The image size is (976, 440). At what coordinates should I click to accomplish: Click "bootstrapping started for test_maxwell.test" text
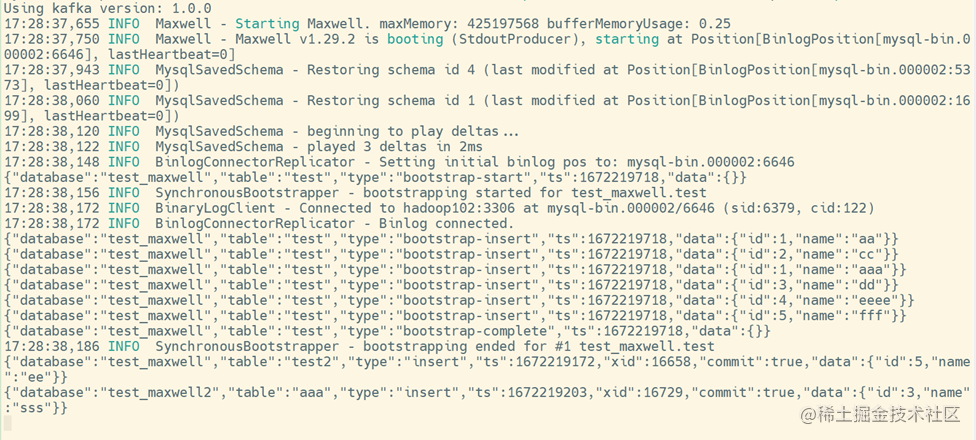click(x=535, y=192)
